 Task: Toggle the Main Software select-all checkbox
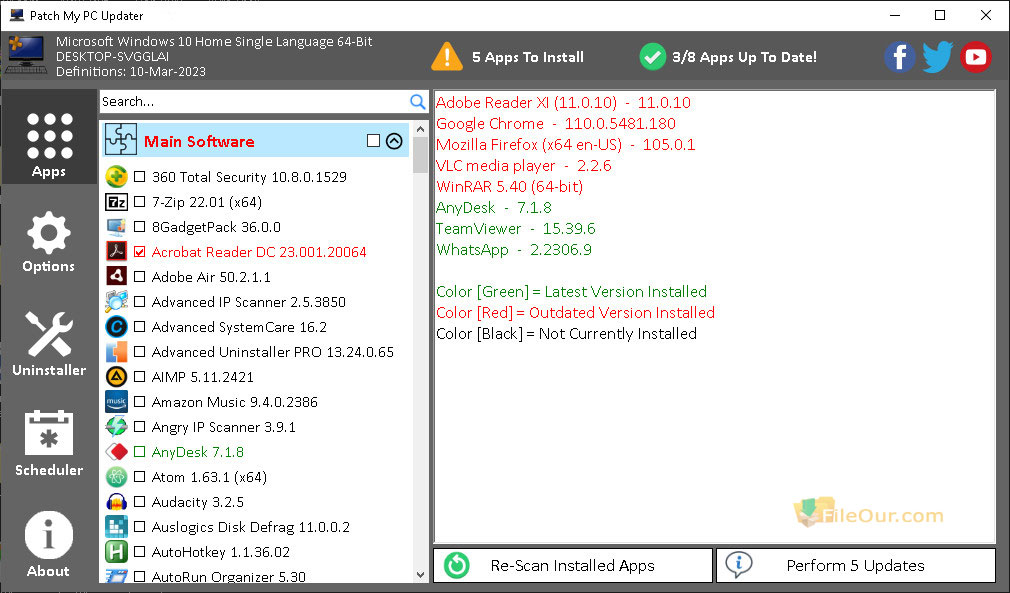pyautogui.click(x=373, y=140)
